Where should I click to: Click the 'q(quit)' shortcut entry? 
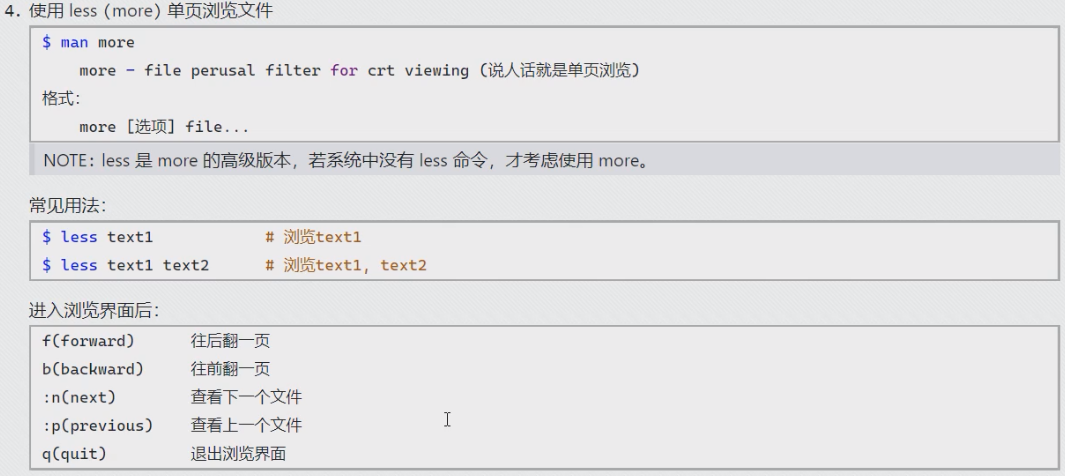point(75,453)
